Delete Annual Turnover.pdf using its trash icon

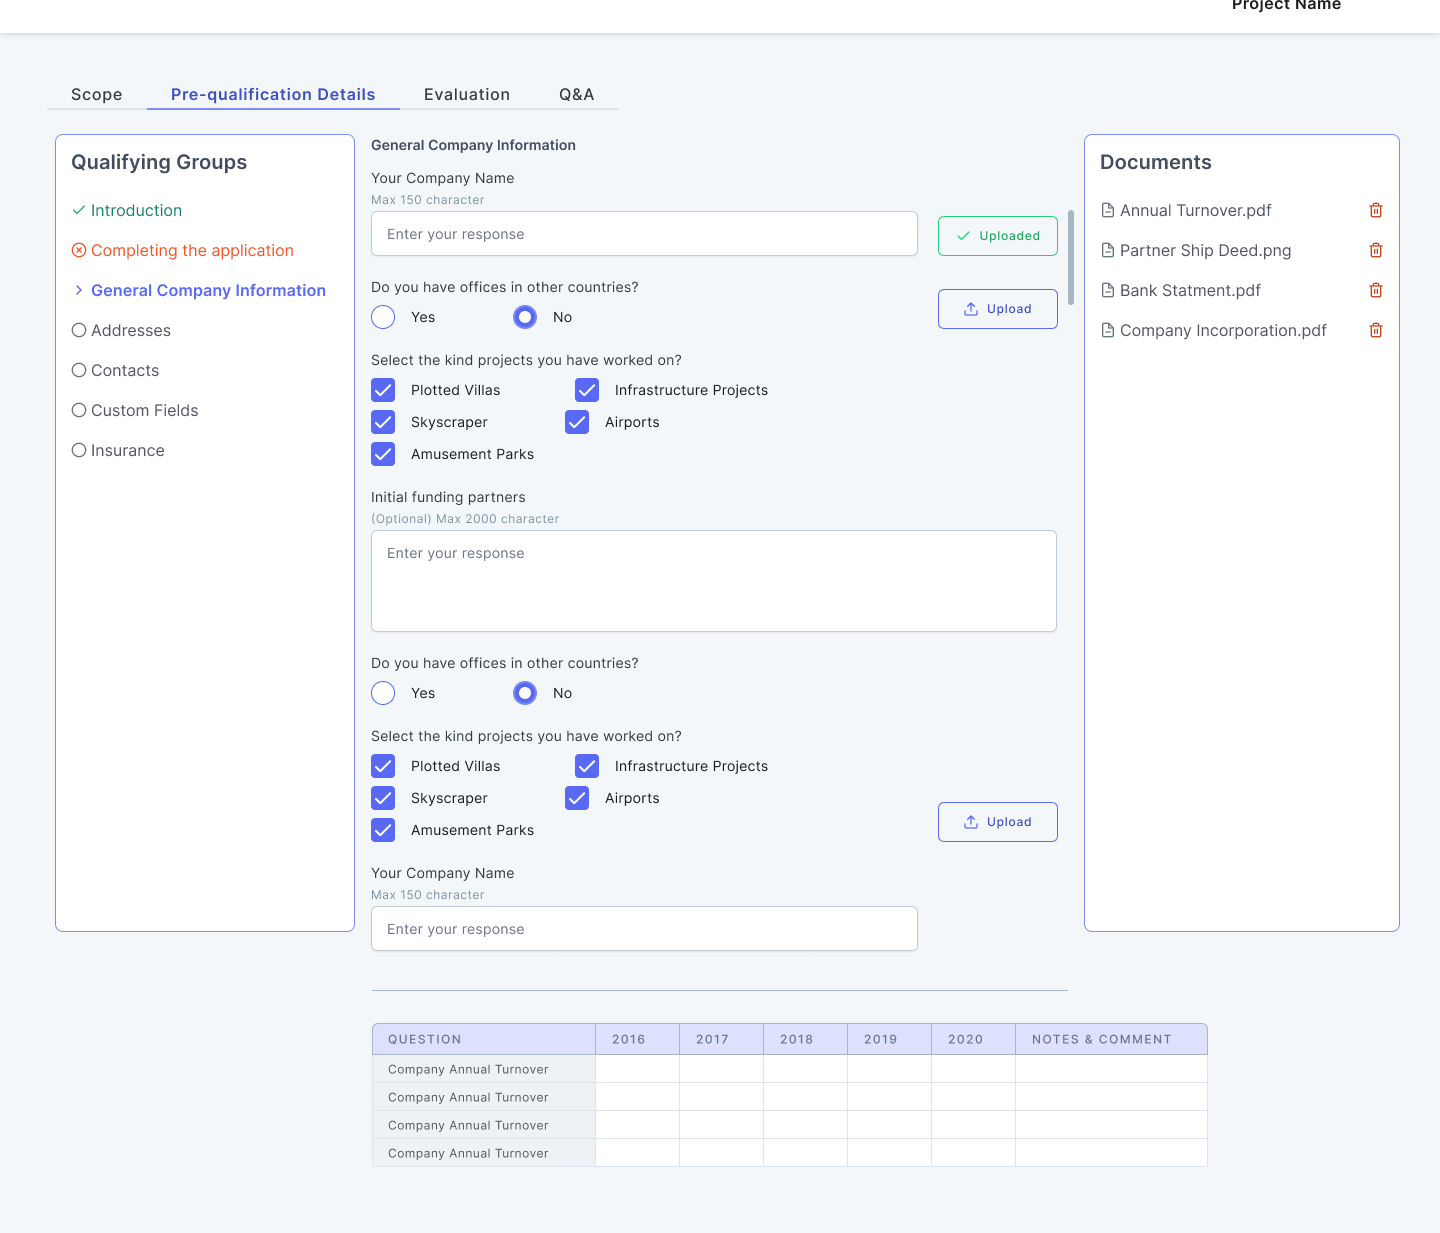(x=1376, y=210)
